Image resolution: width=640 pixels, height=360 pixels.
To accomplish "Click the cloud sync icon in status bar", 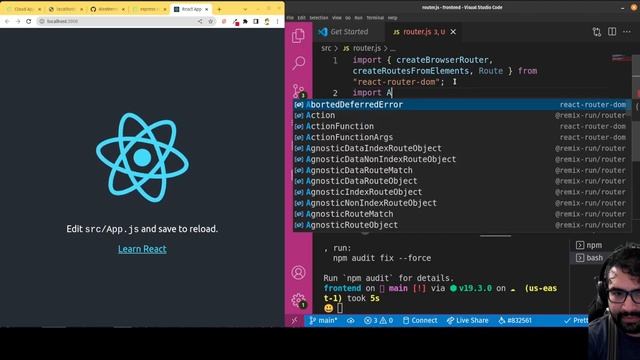I will point(350,321).
